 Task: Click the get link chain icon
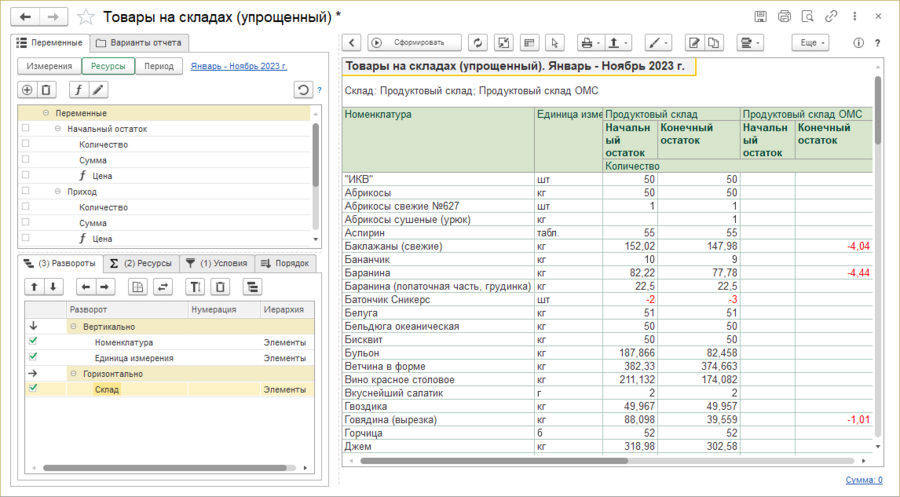pos(831,17)
